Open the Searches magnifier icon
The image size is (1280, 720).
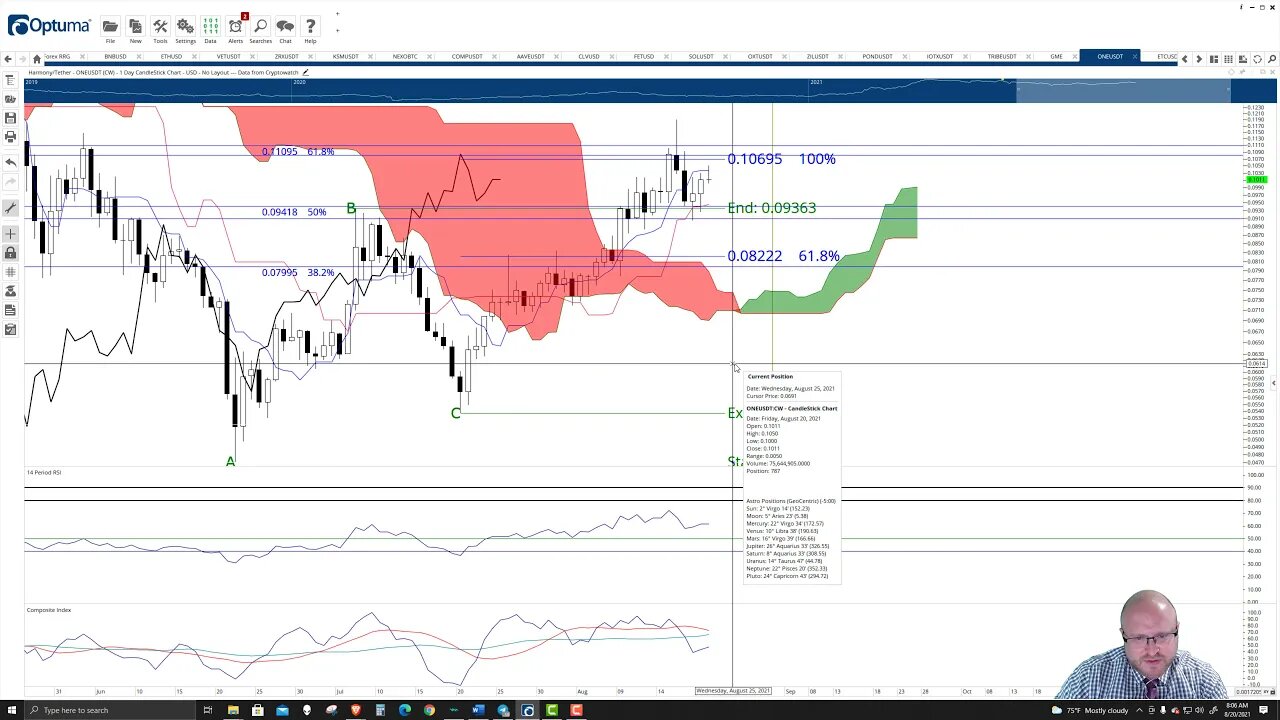click(x=260, y=26)
